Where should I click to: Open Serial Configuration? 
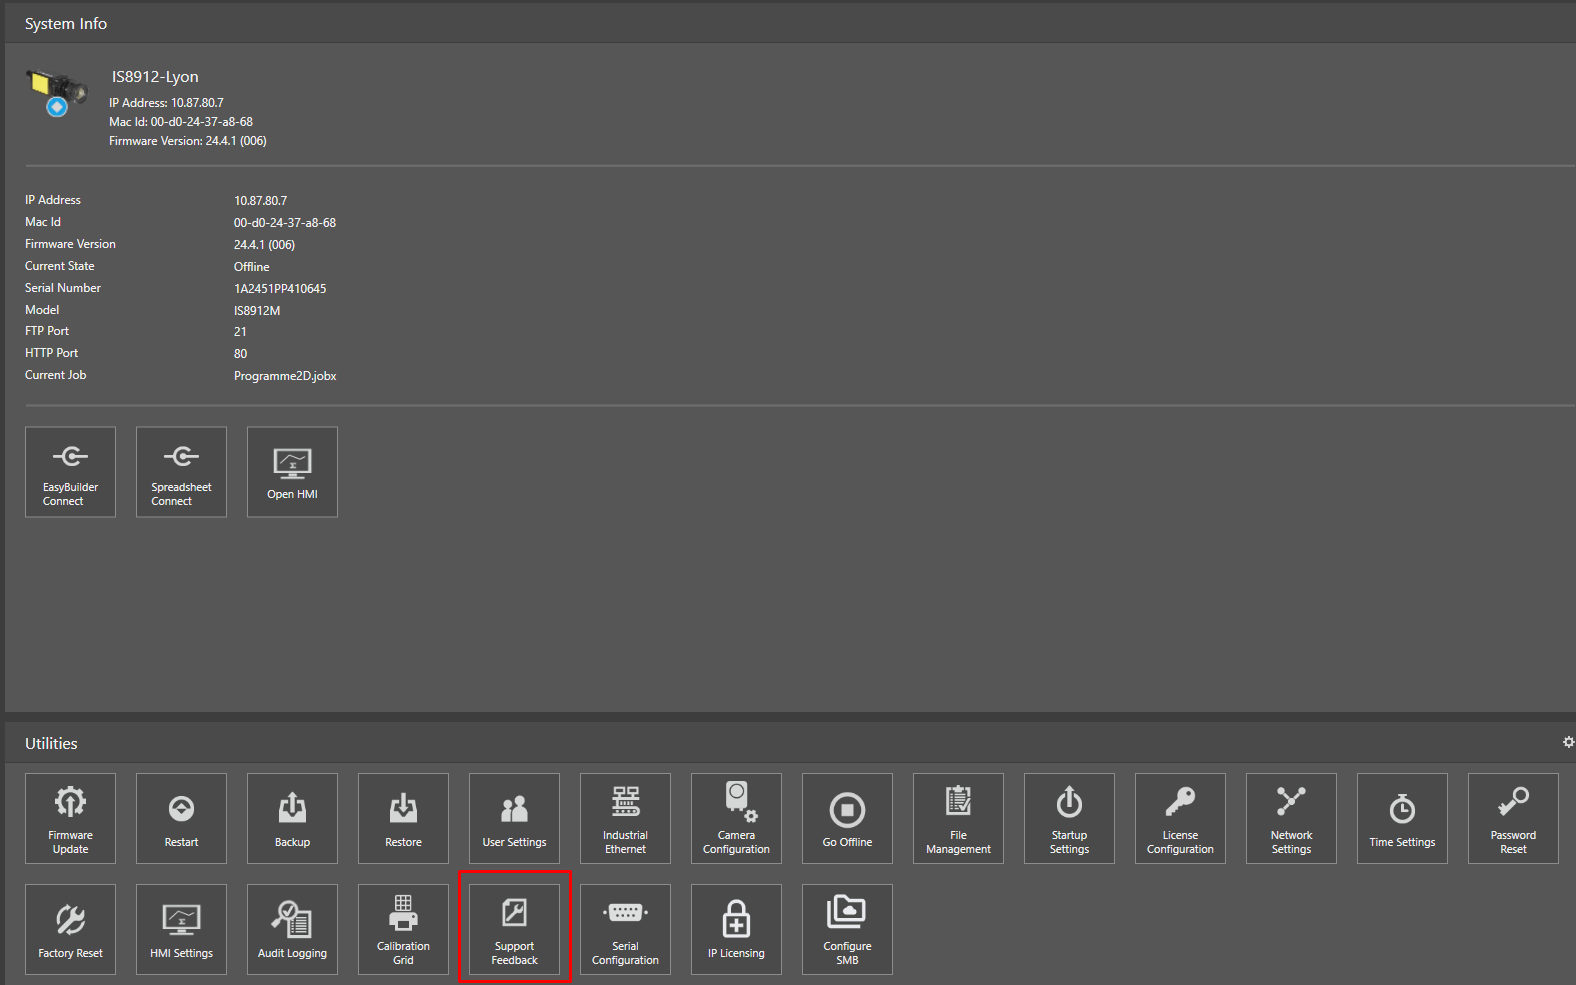click(x=625, y=929)
